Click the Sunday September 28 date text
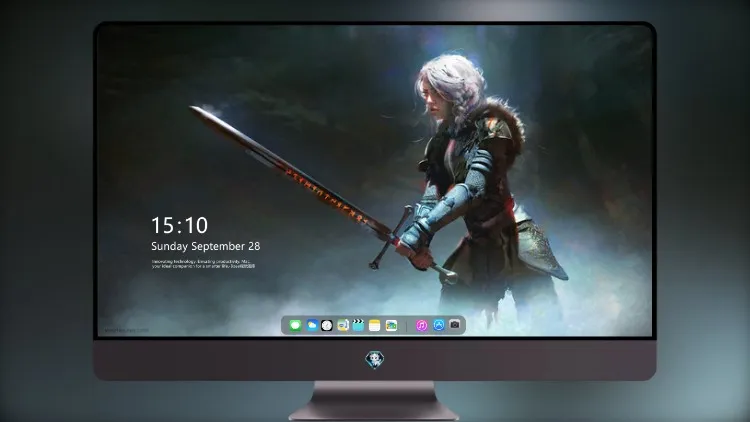Screen dimensions: 750x422 coord(206,246)
